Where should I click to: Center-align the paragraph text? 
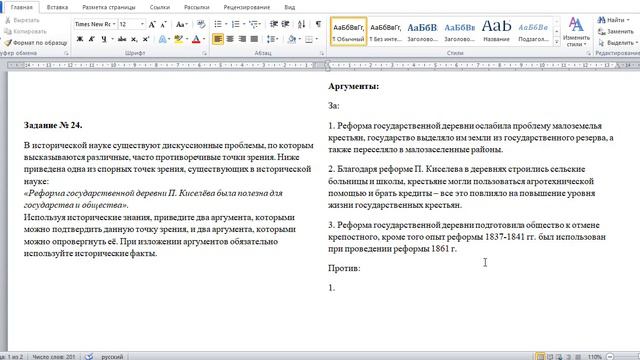(230, 39)
